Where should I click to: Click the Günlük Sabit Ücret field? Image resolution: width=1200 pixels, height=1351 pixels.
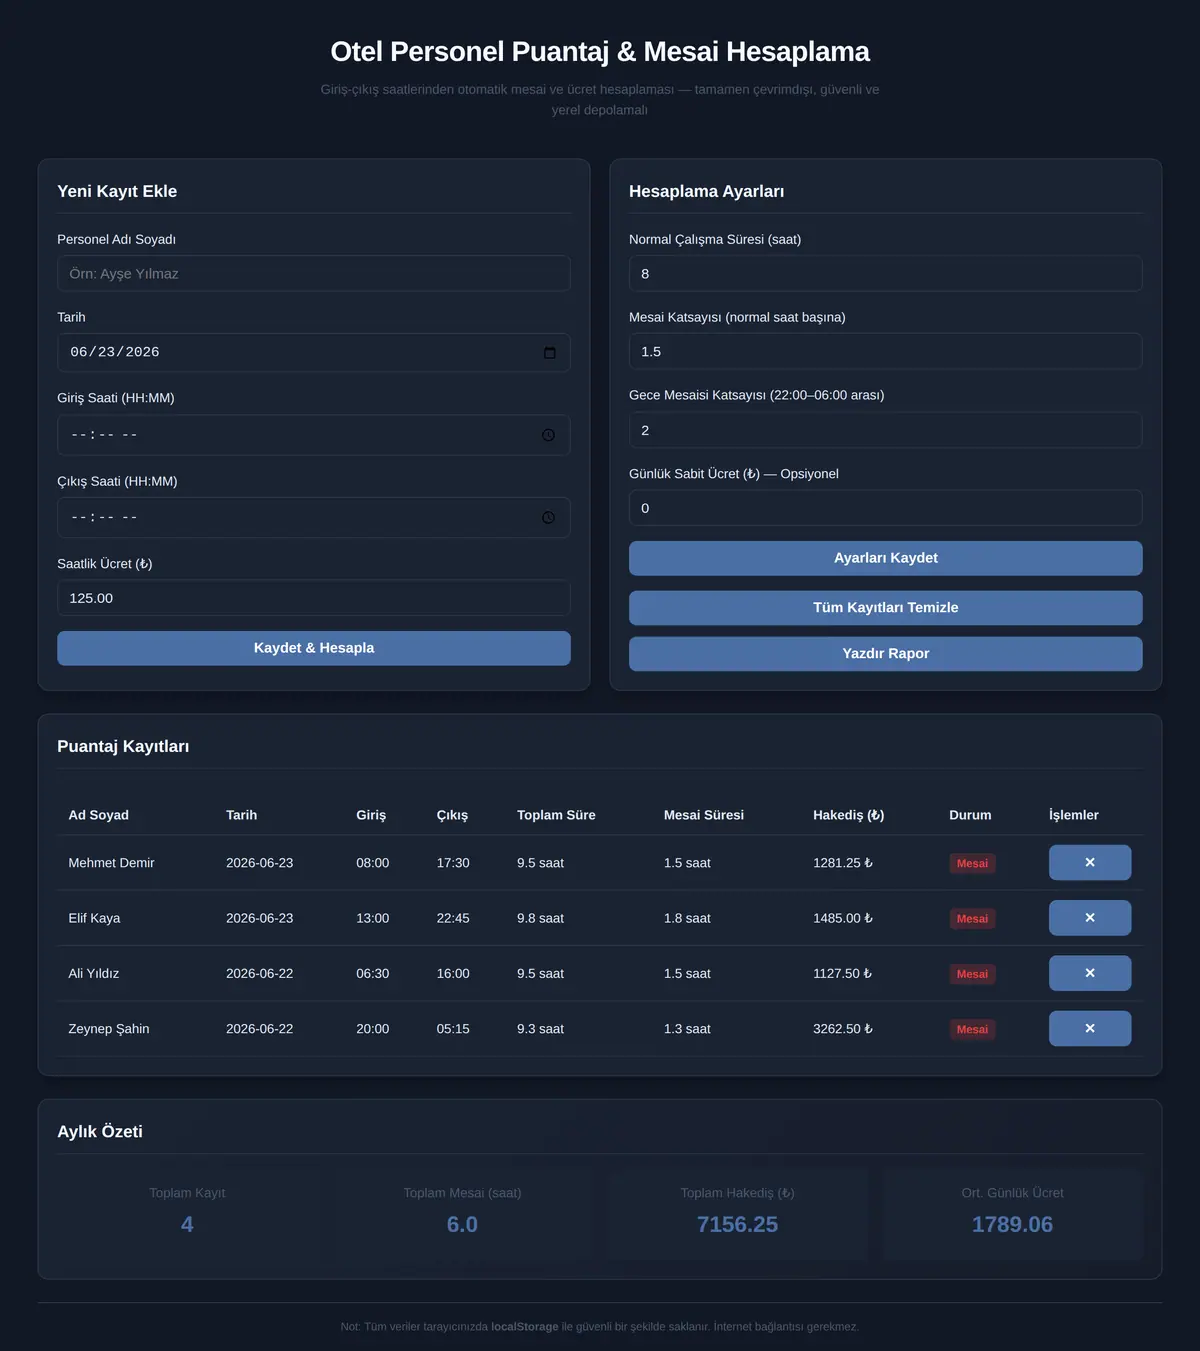[886, 508]
